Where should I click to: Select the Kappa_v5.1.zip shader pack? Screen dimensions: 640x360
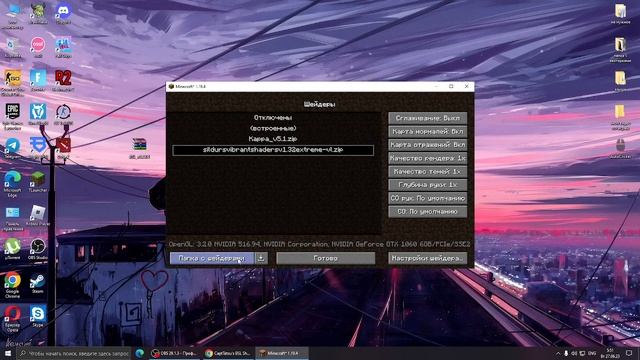[273, 139]
